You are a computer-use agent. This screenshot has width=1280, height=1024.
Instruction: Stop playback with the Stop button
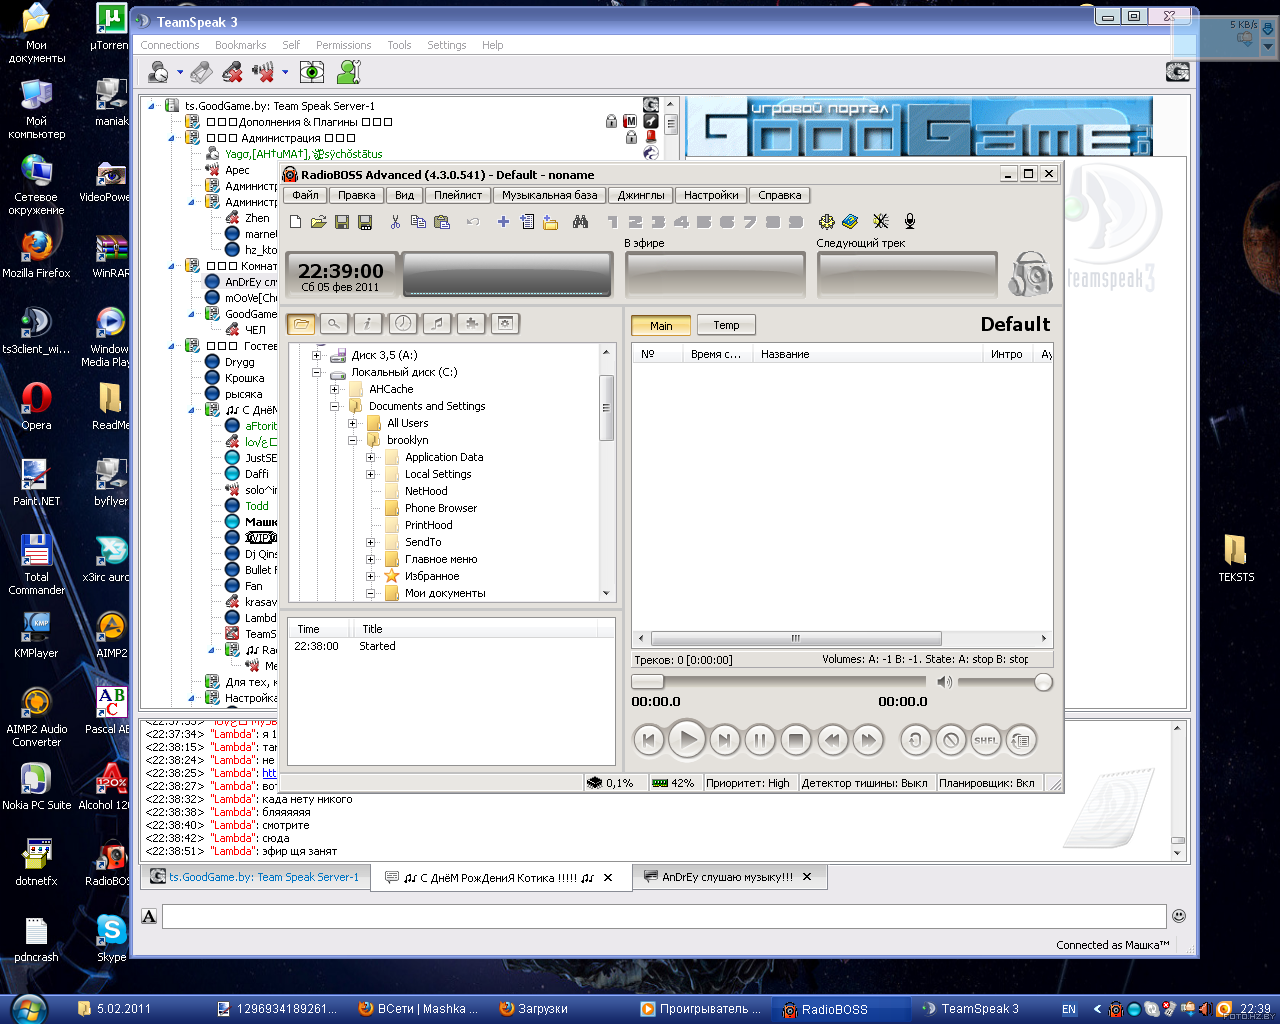pyautogui.click(x=796, y=740)
